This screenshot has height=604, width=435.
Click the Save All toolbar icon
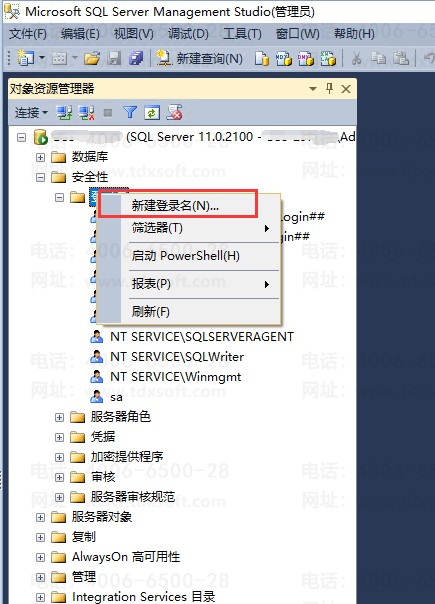[136, 59]
